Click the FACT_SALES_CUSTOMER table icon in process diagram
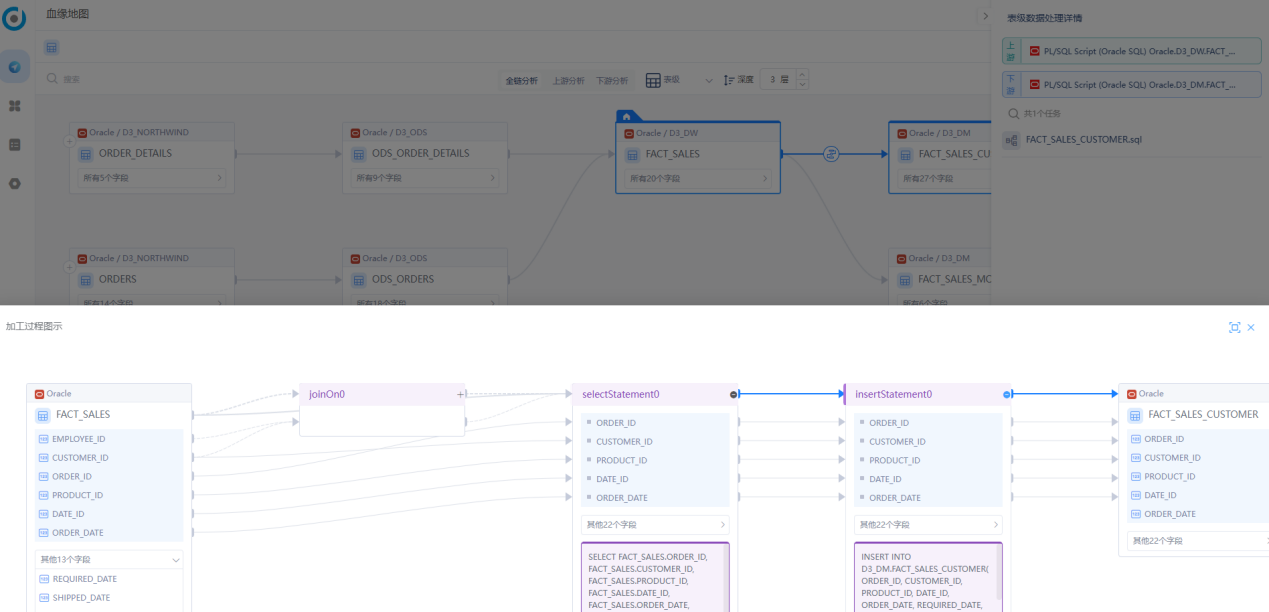The image size is (1269, 612). tap(1135, 415)
